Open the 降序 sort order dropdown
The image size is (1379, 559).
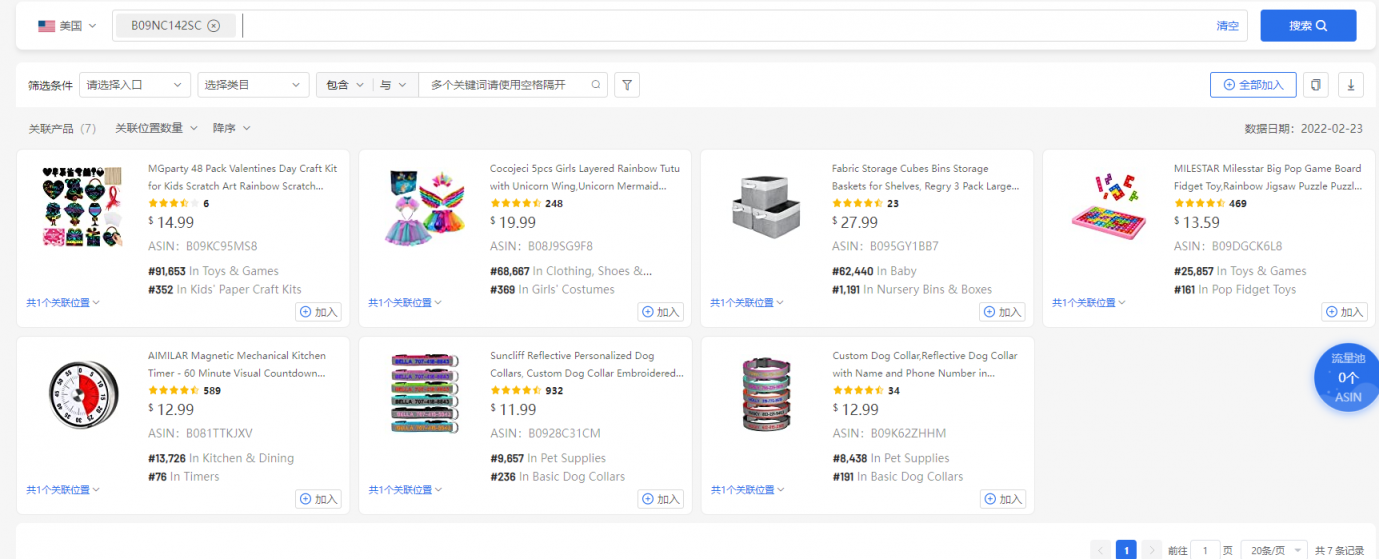coord(231,128)
